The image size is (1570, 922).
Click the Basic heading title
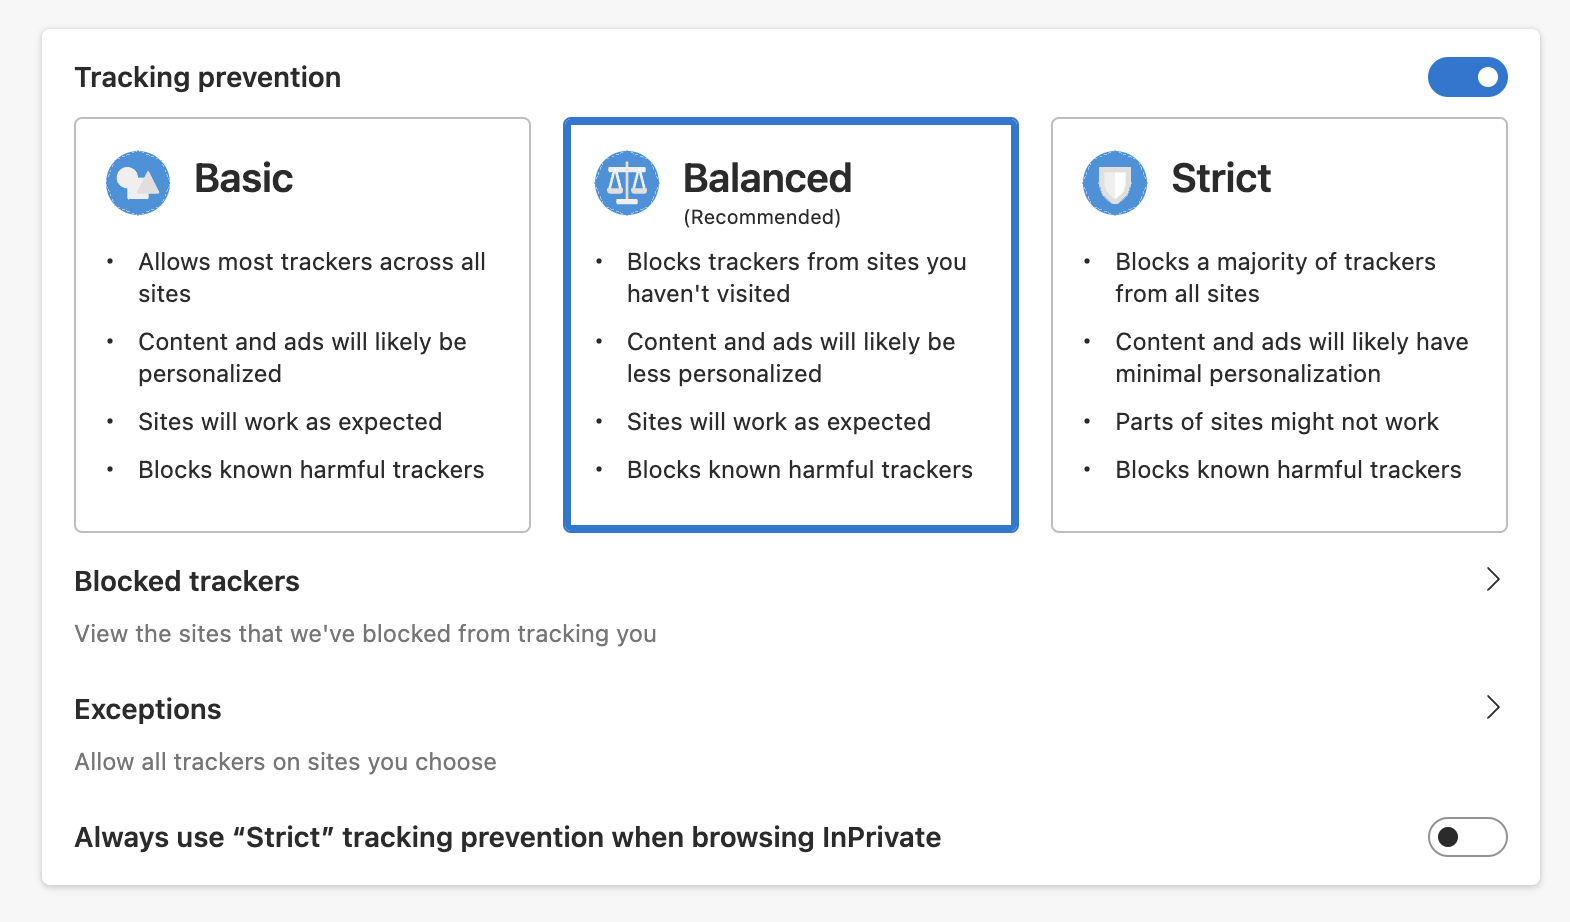(244, 179)
